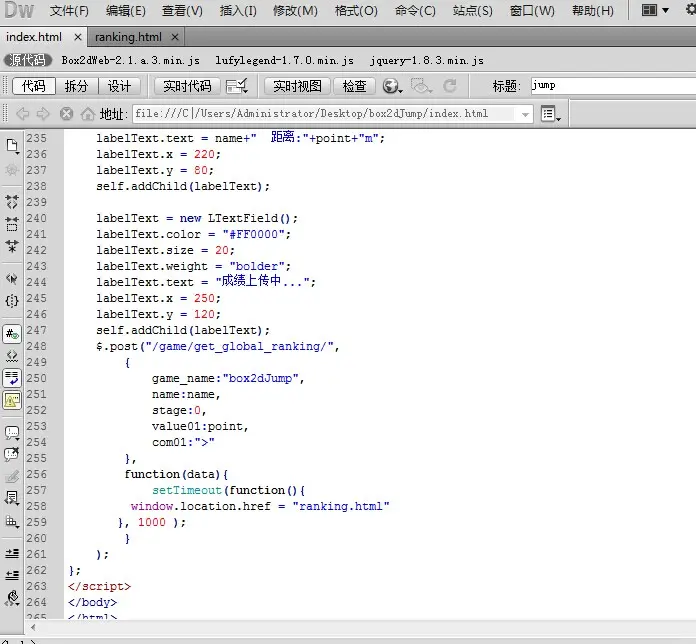Screen dimensions: 696x644
Task: Click the check browser compatibility icon
Action: (x=237, y=86)
